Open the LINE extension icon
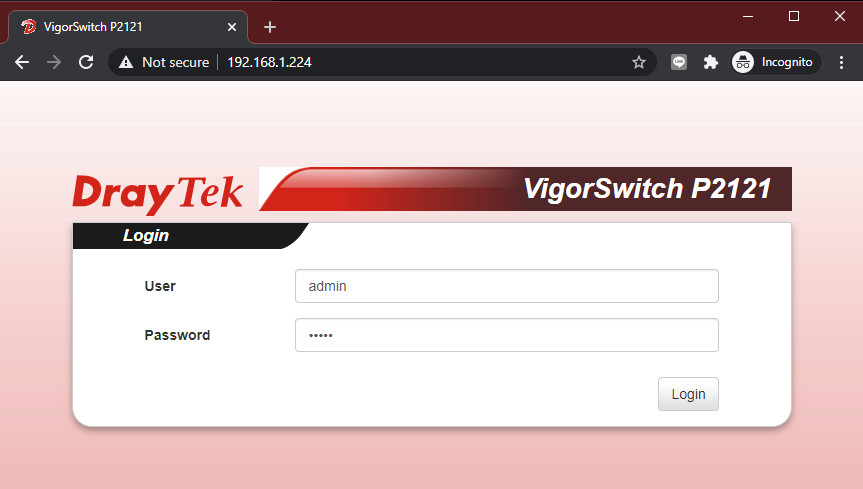The width and height of the screenshot is (863, 489). pos(679,62)
